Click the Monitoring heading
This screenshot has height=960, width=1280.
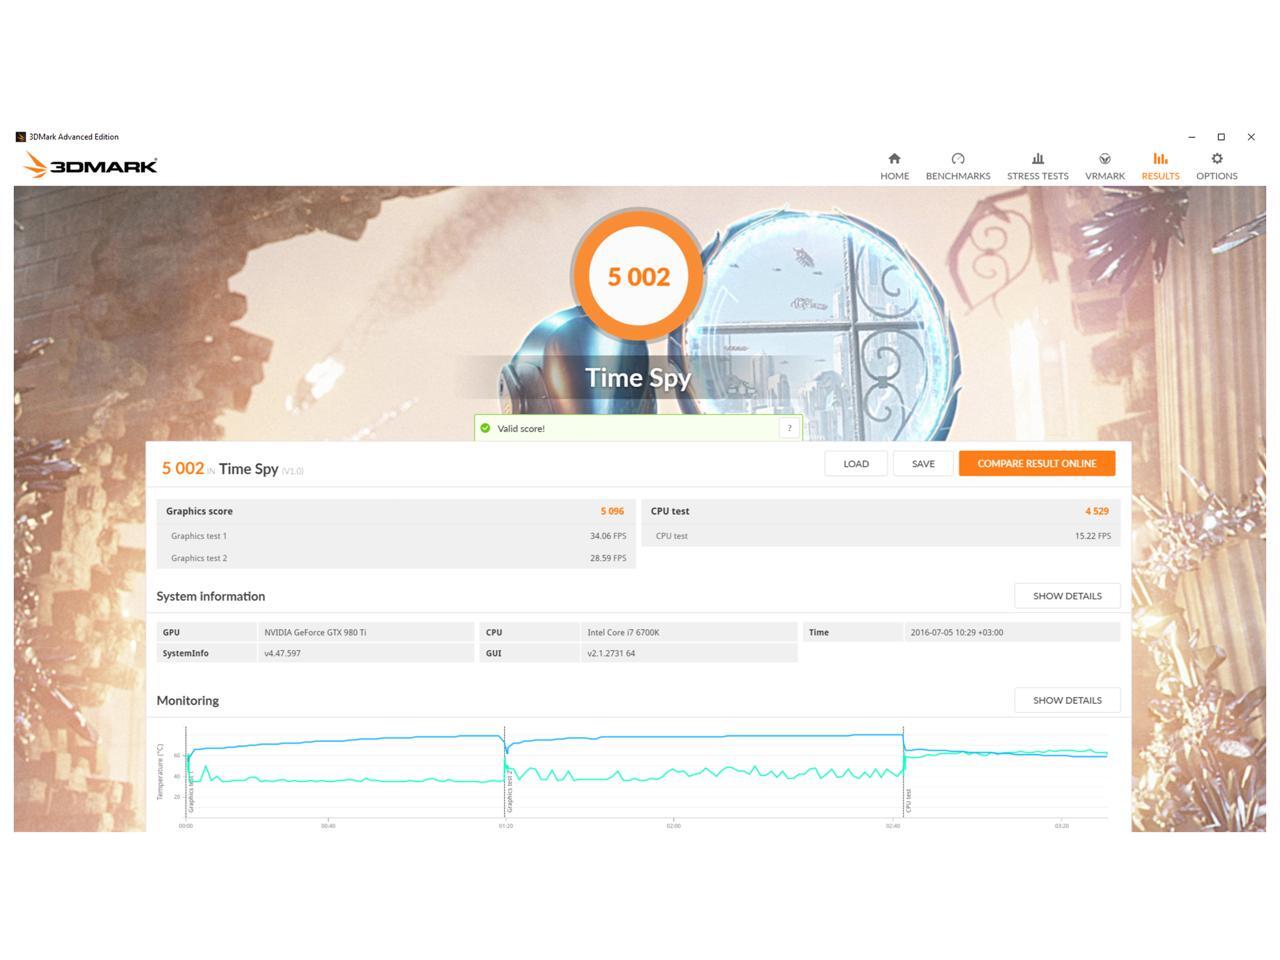point(188,700)
